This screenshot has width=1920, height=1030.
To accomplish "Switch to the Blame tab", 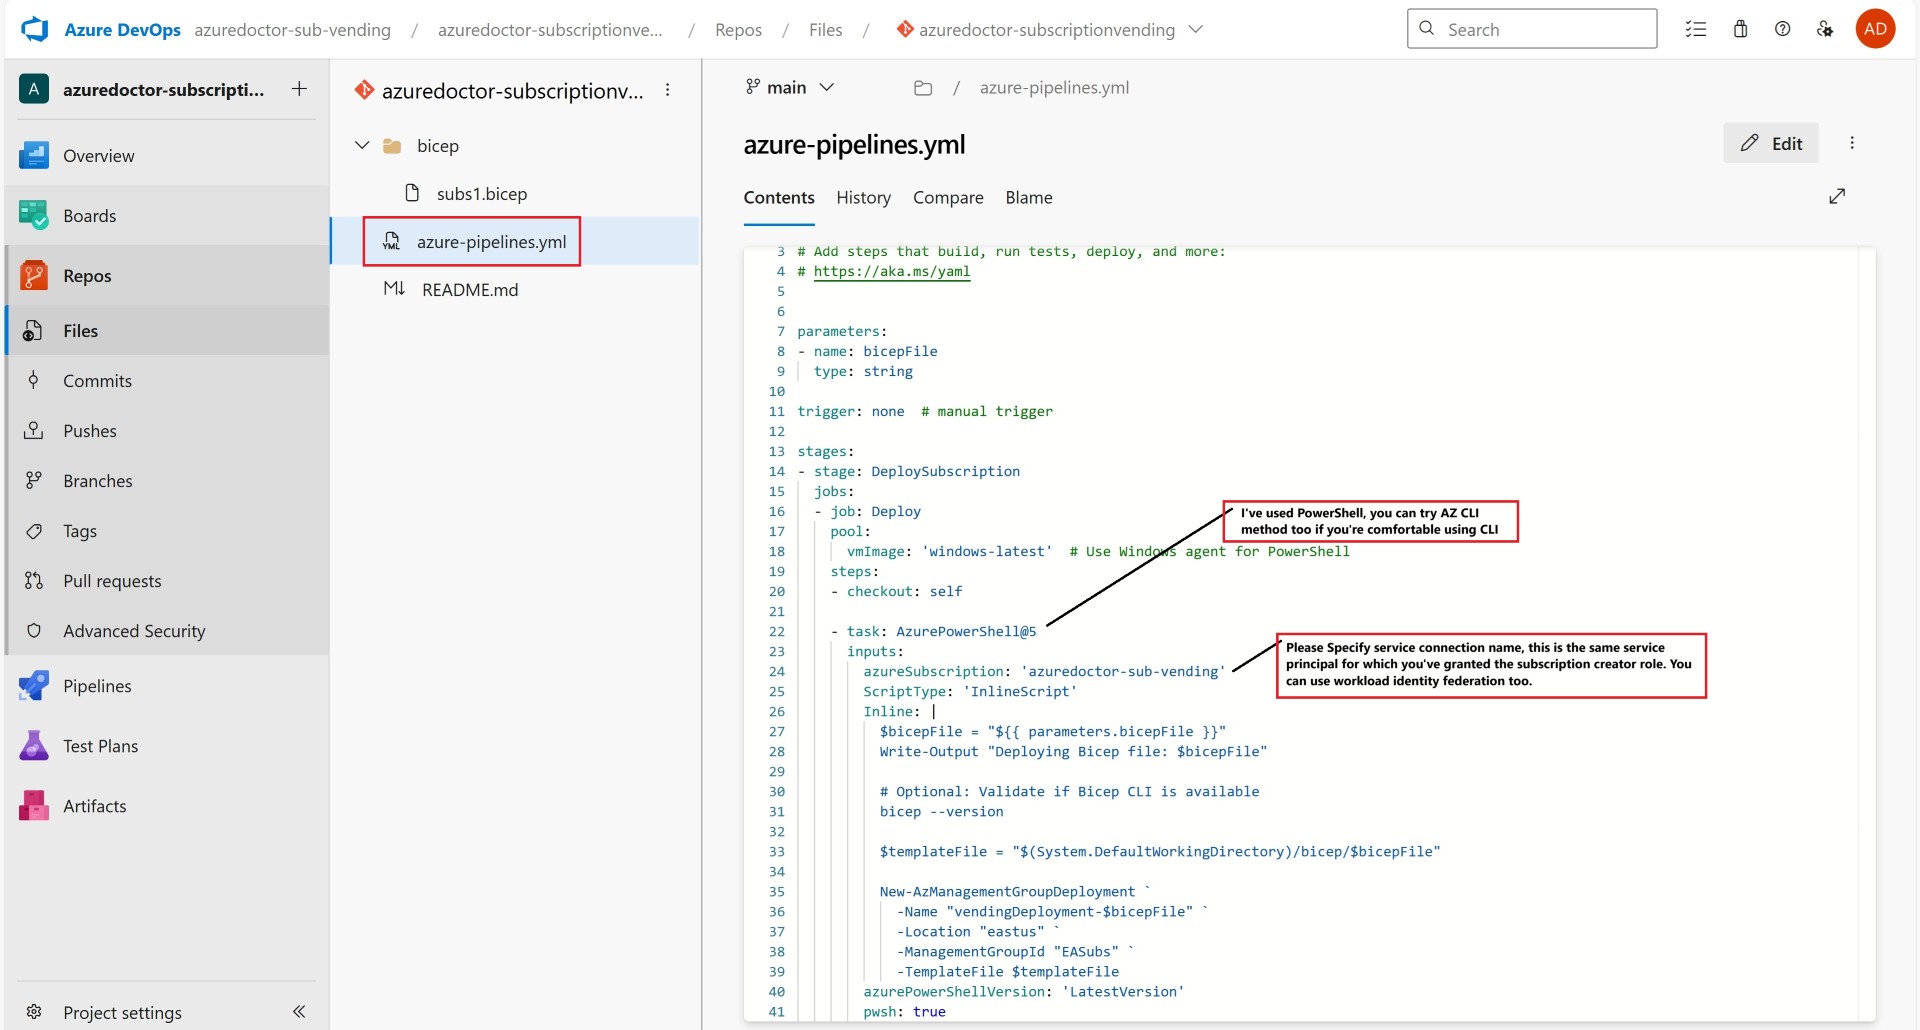I will coord(1029,198).
